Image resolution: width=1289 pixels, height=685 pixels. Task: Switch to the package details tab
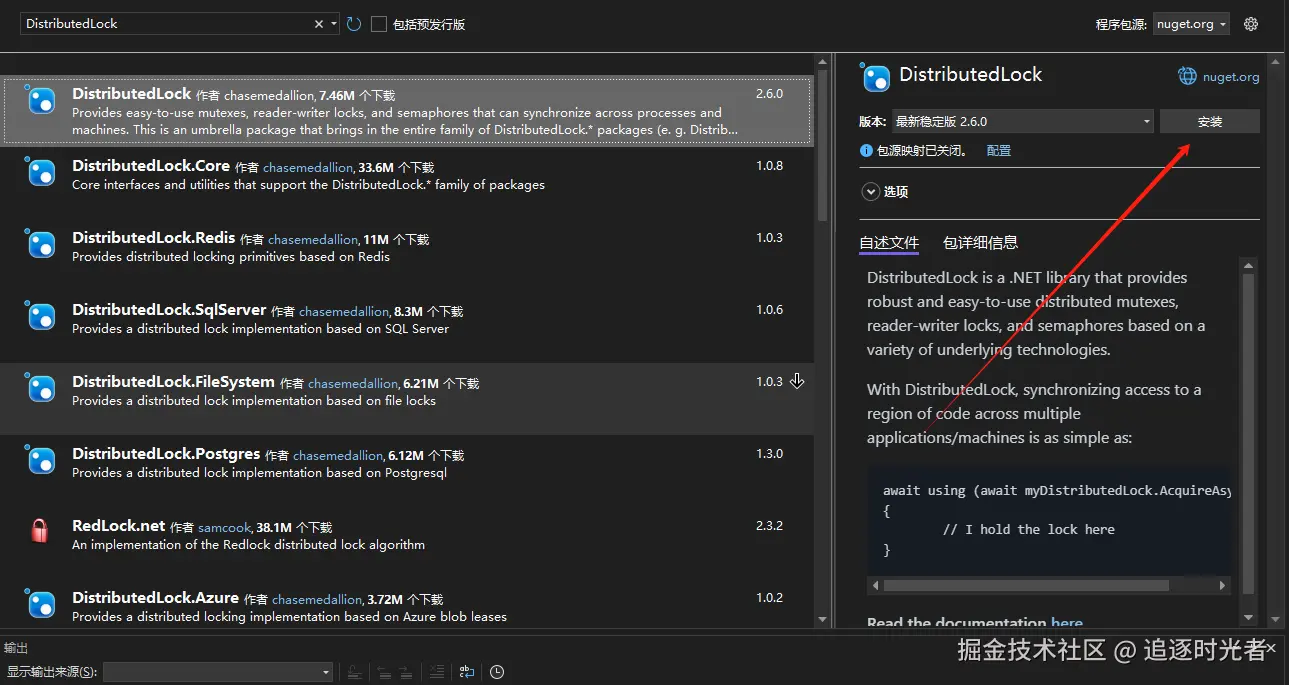click(x=980, y=243)
